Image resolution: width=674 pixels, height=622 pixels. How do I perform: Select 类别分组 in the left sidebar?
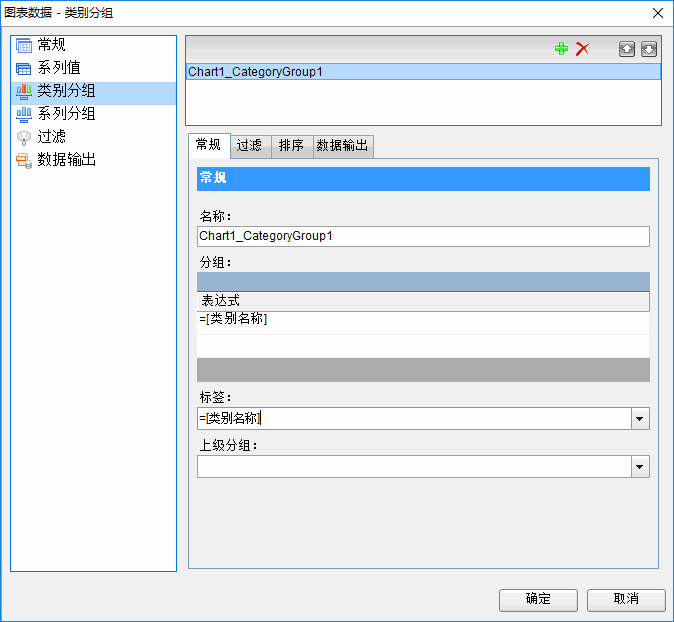coord(66,91)
